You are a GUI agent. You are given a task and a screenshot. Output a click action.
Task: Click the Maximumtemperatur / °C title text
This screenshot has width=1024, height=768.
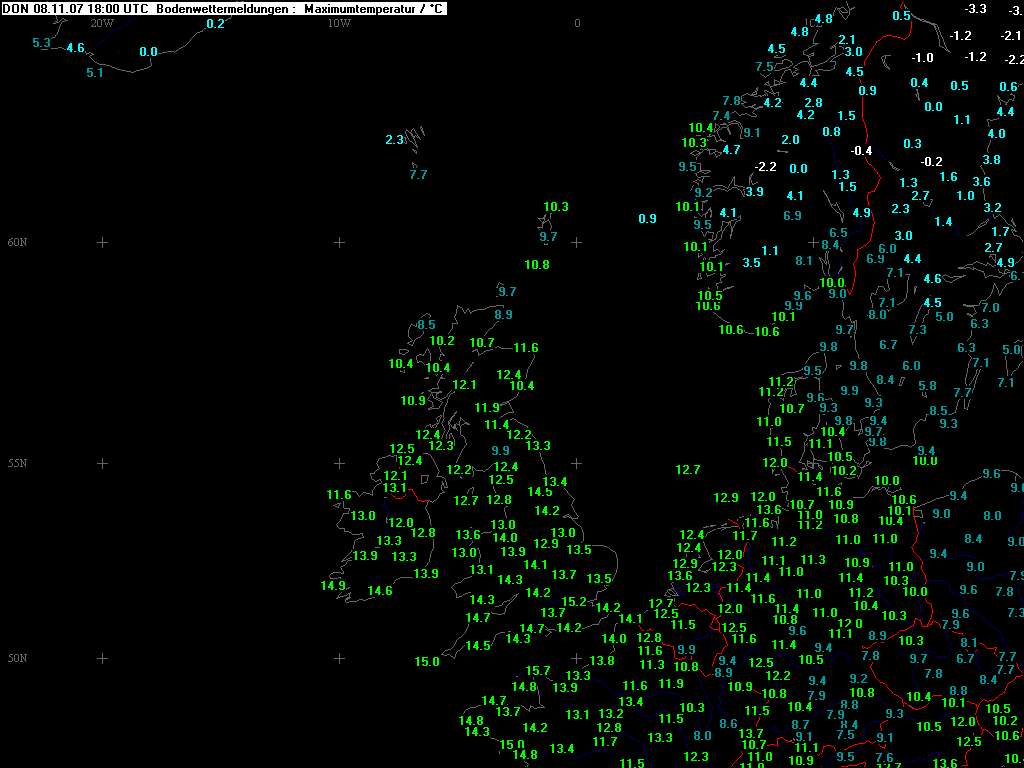375,9
